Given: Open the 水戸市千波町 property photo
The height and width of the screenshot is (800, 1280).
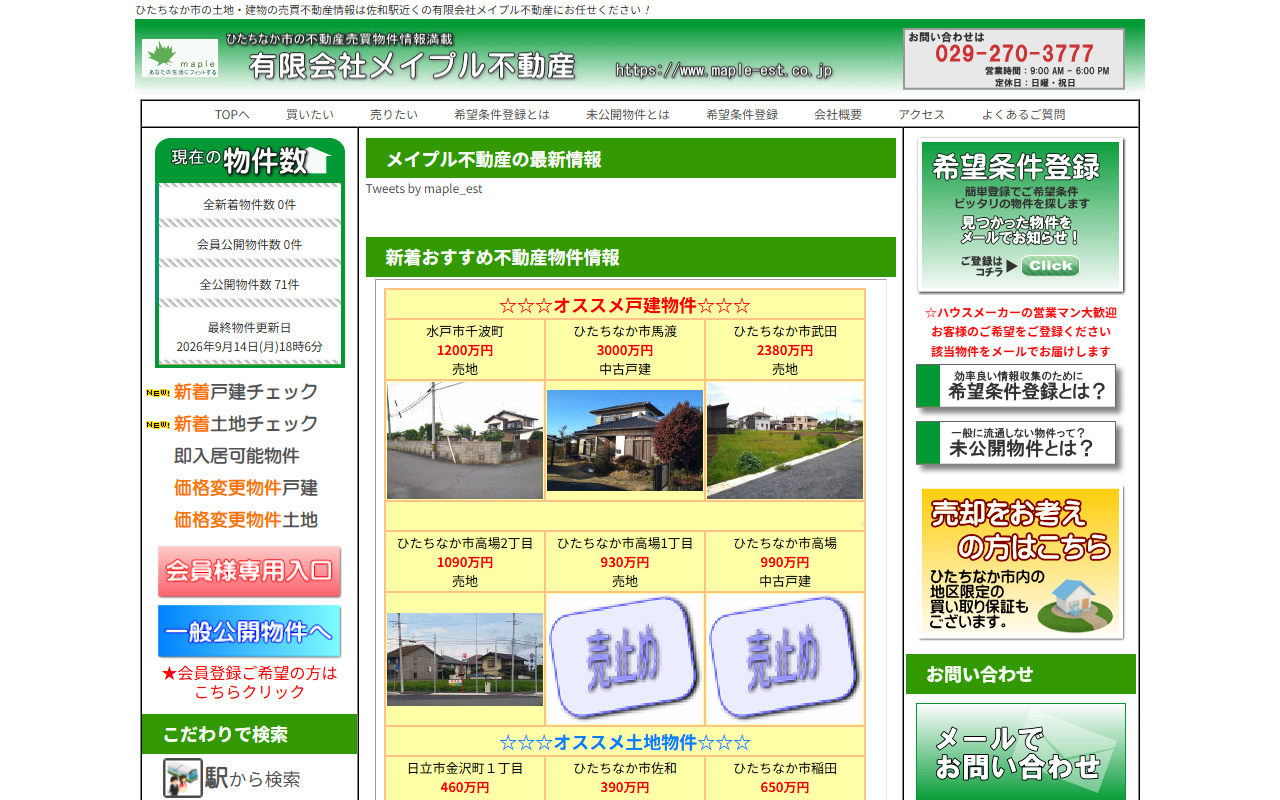Looking at the screenshot, I should [465, 441].
